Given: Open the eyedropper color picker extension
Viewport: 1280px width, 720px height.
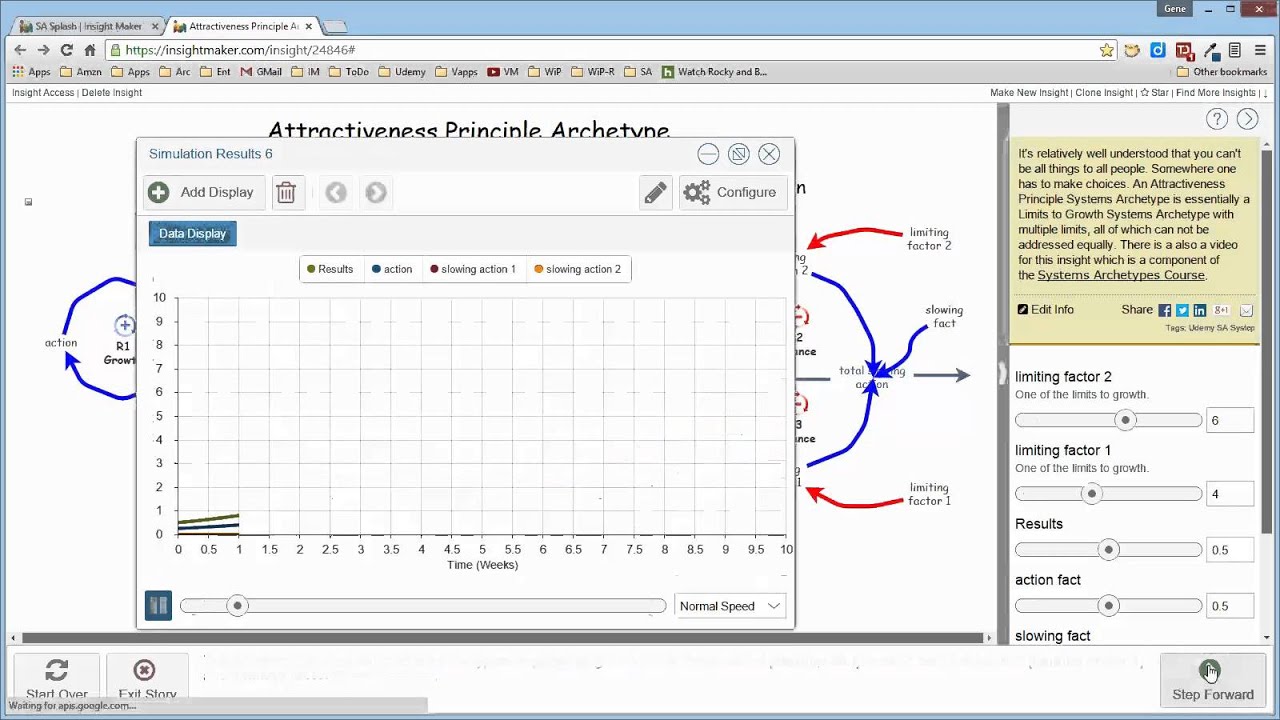Looking at the screenshot, I should click(x=1210, y=50).
